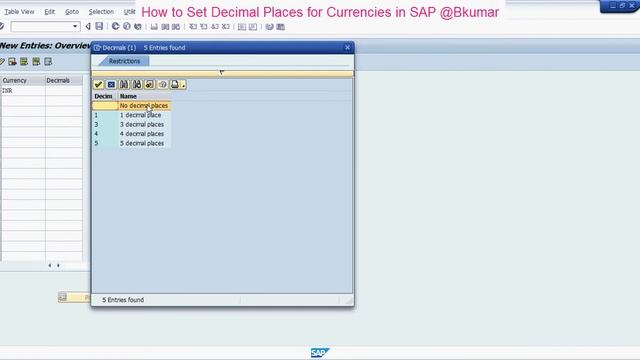
Task: Click the greyed information icon in popup toolbar
Action: point(162,84)
